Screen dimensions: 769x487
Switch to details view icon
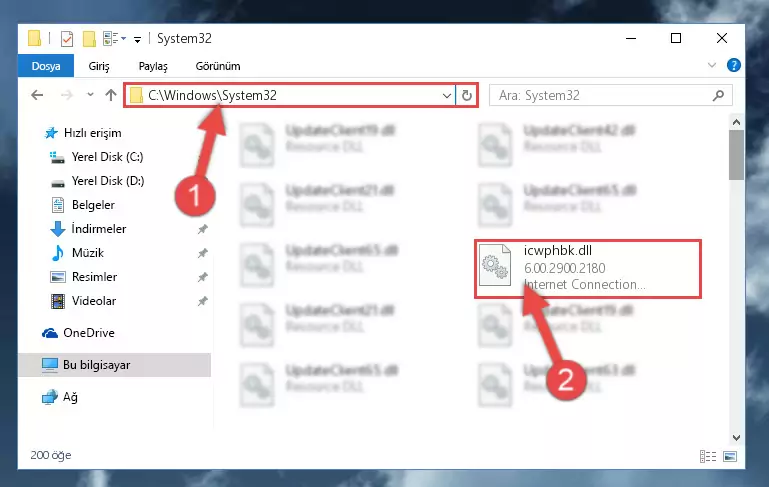(x=708, y=457)
